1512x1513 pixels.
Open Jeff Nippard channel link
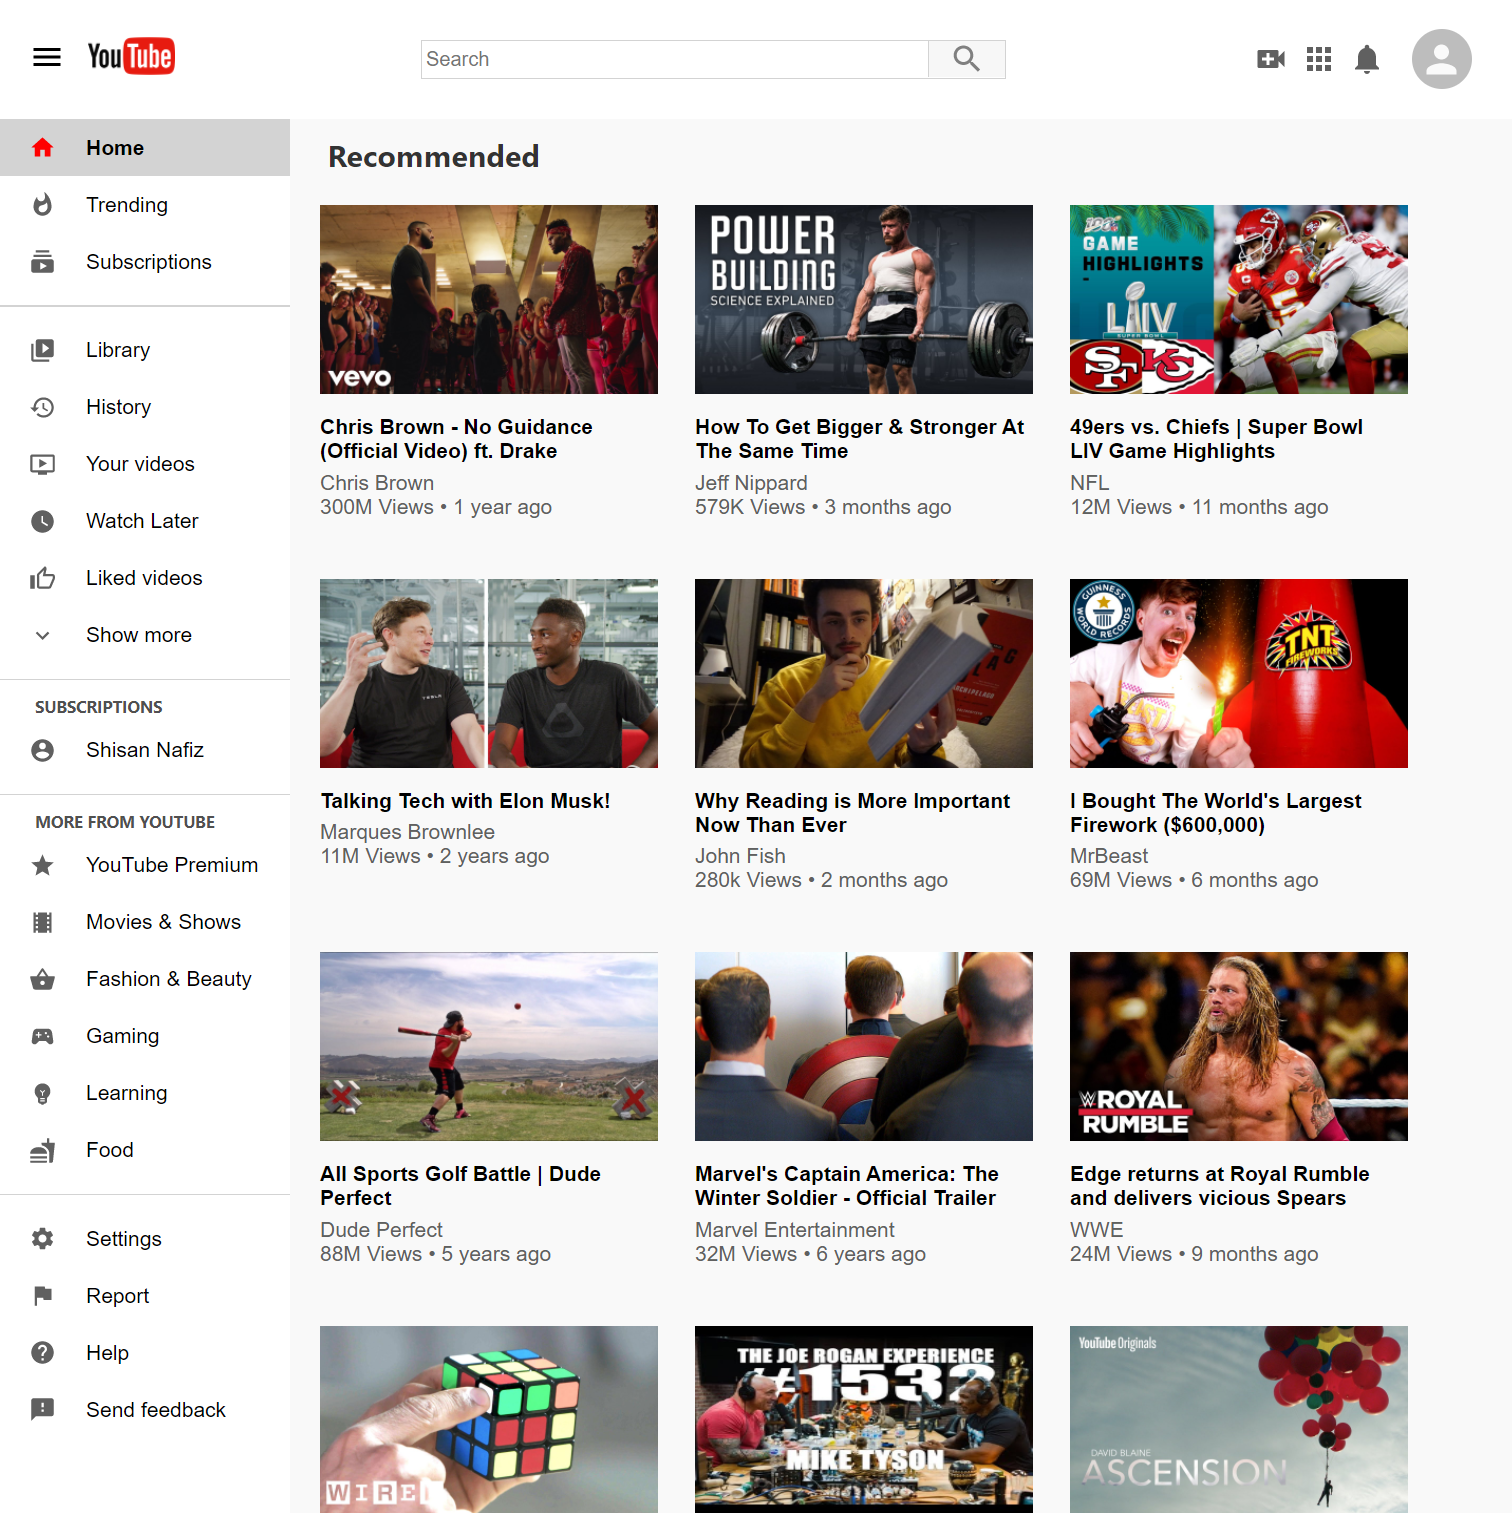[751, 483]
